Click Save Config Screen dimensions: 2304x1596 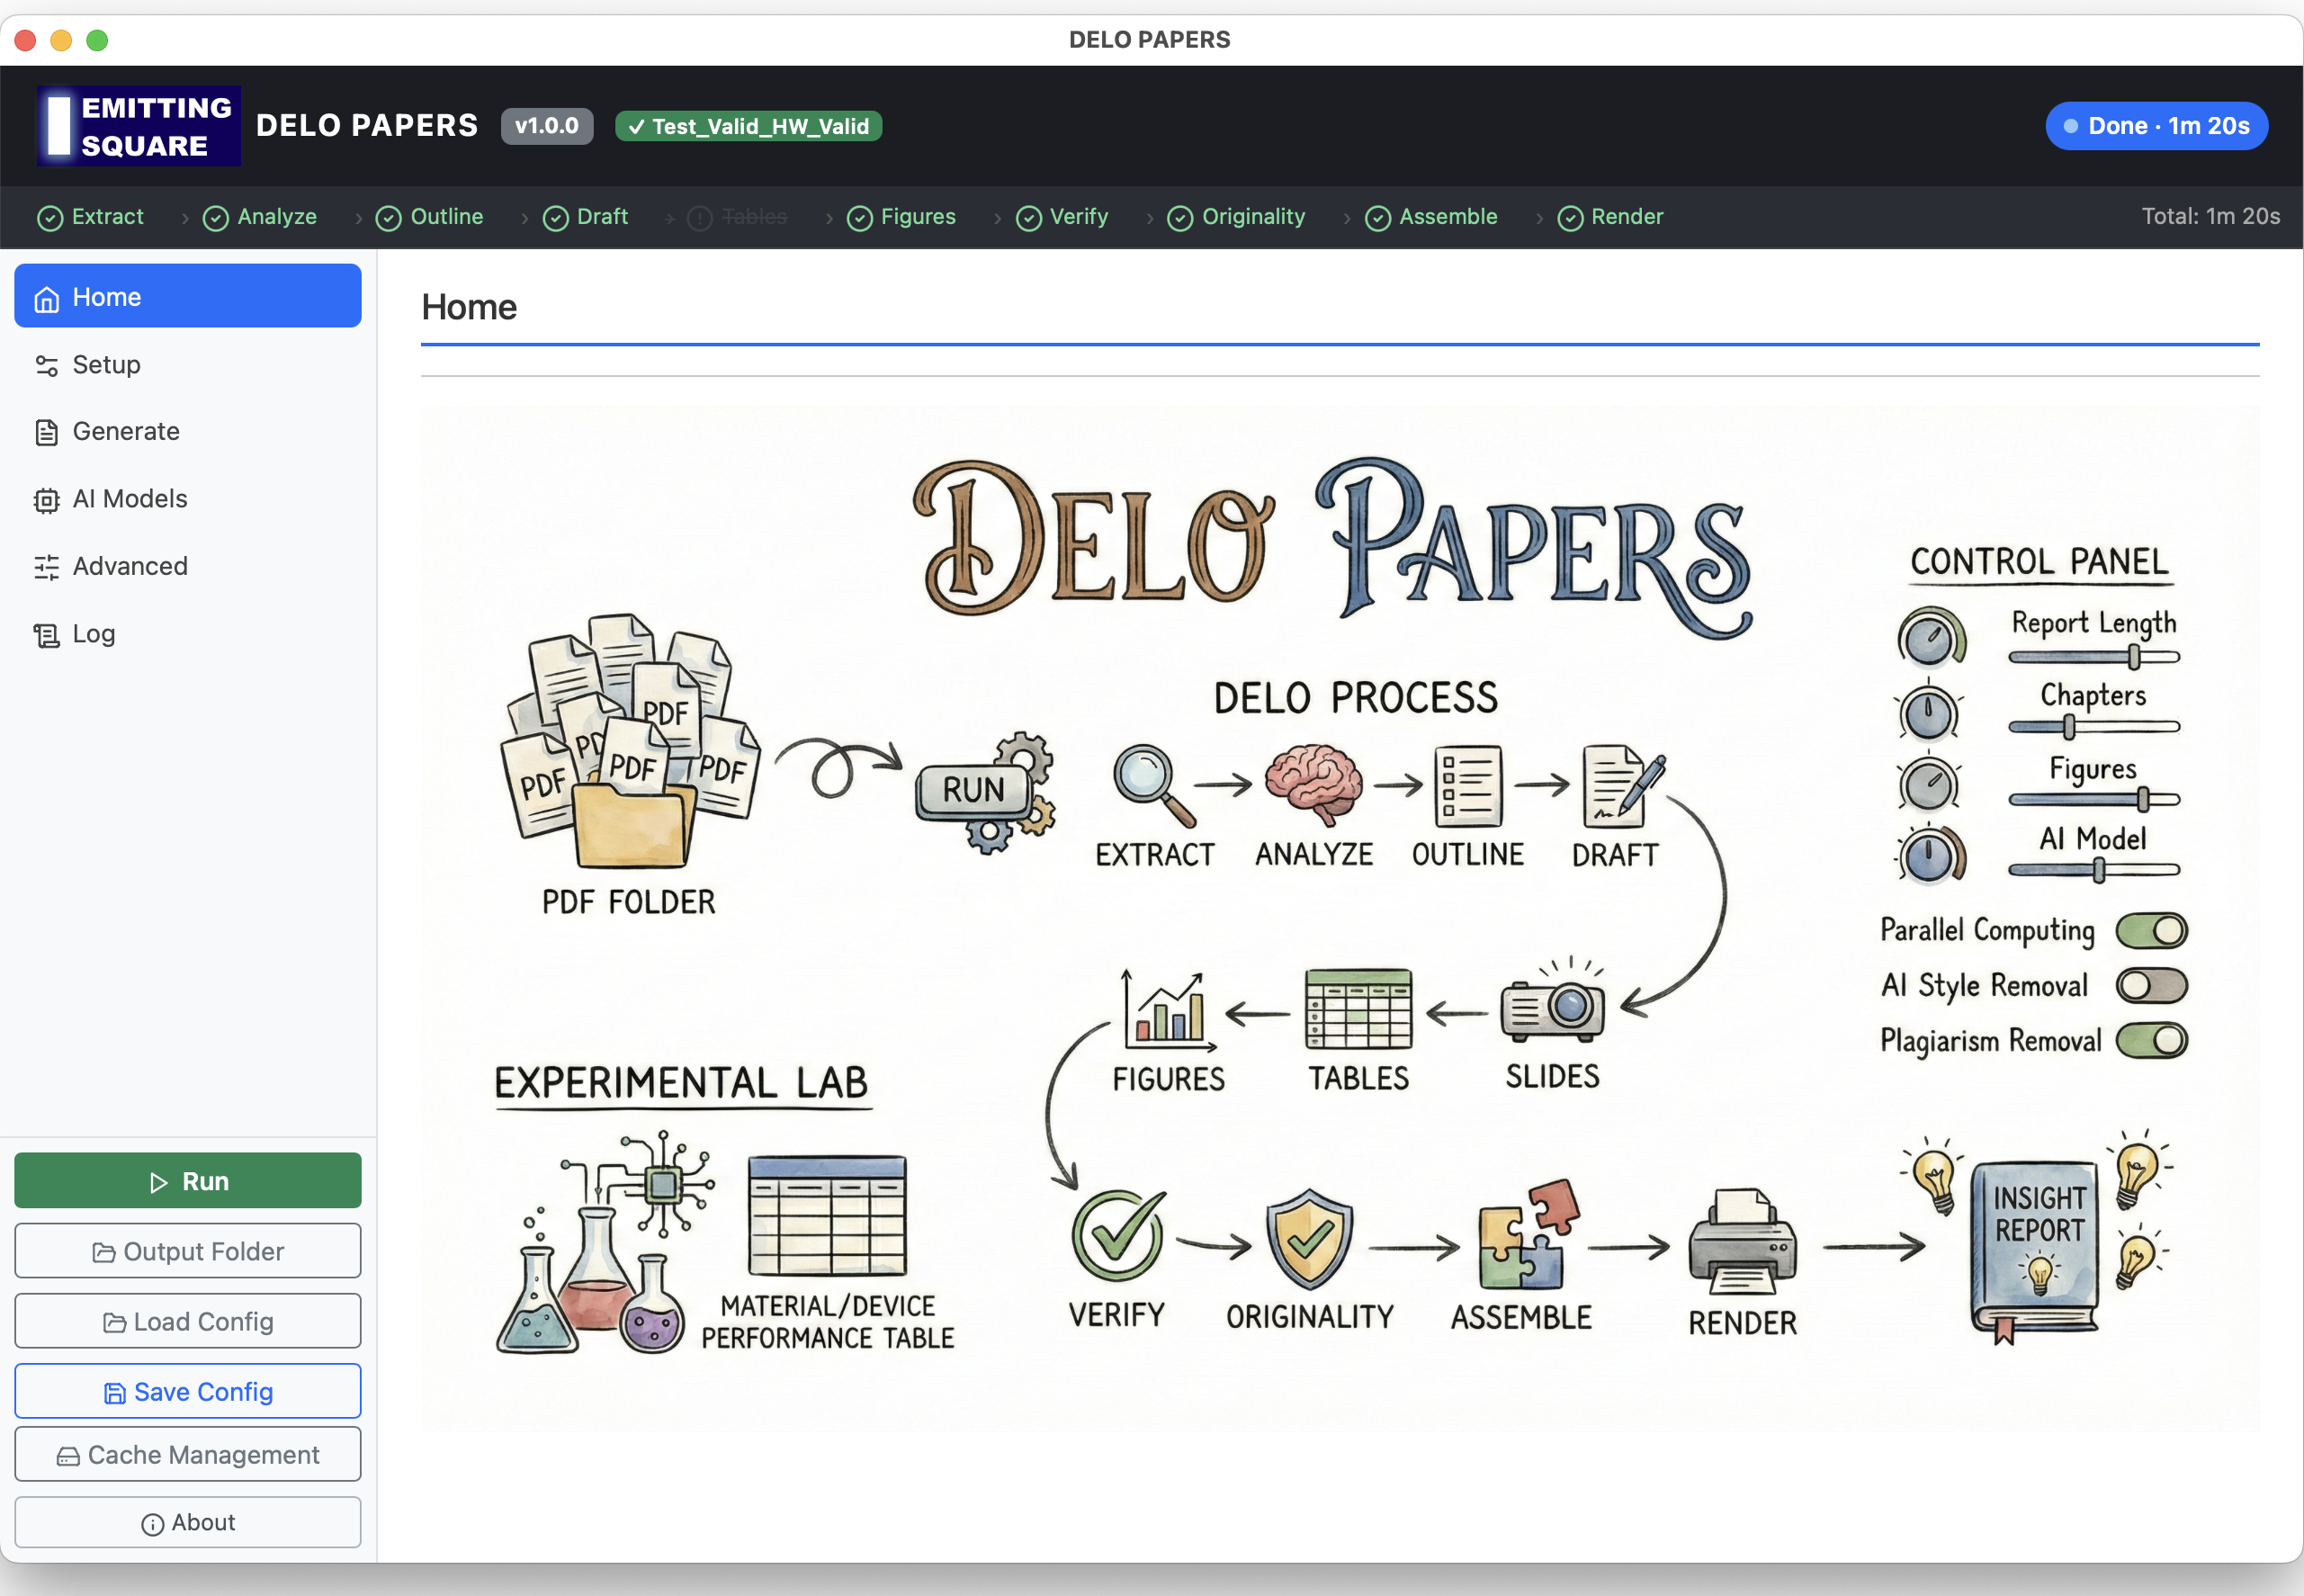pos(187,1391)
